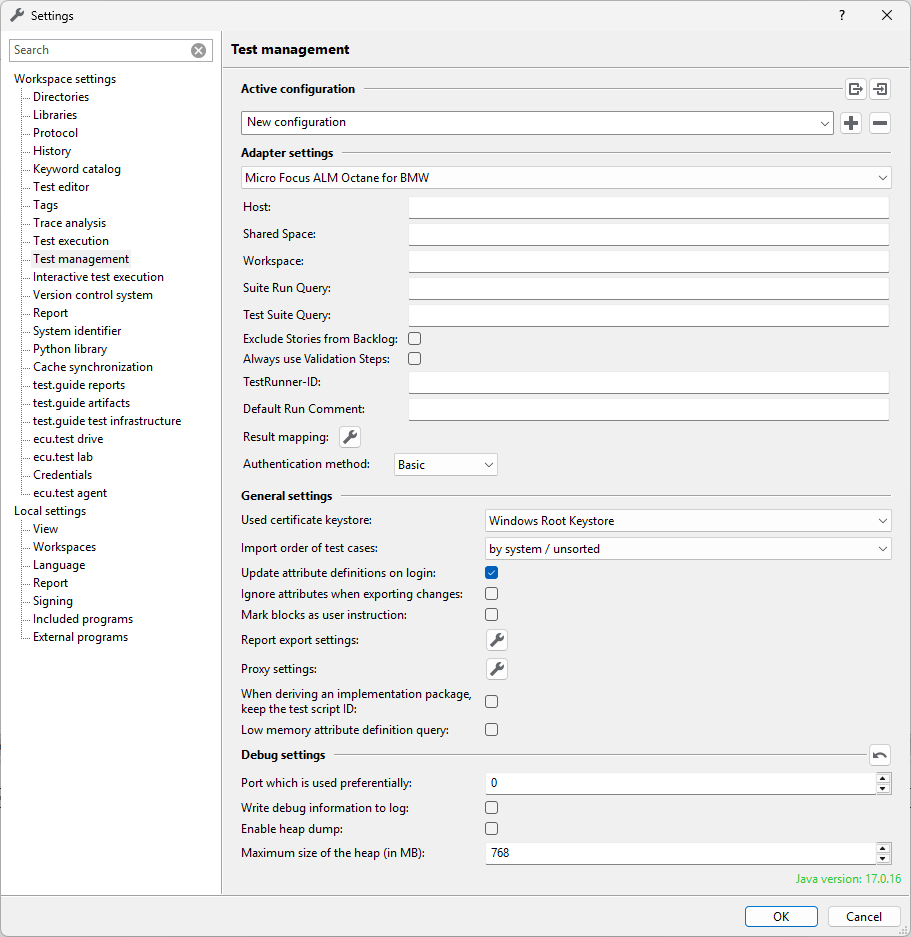Click into the Search box

coord(100,50)
